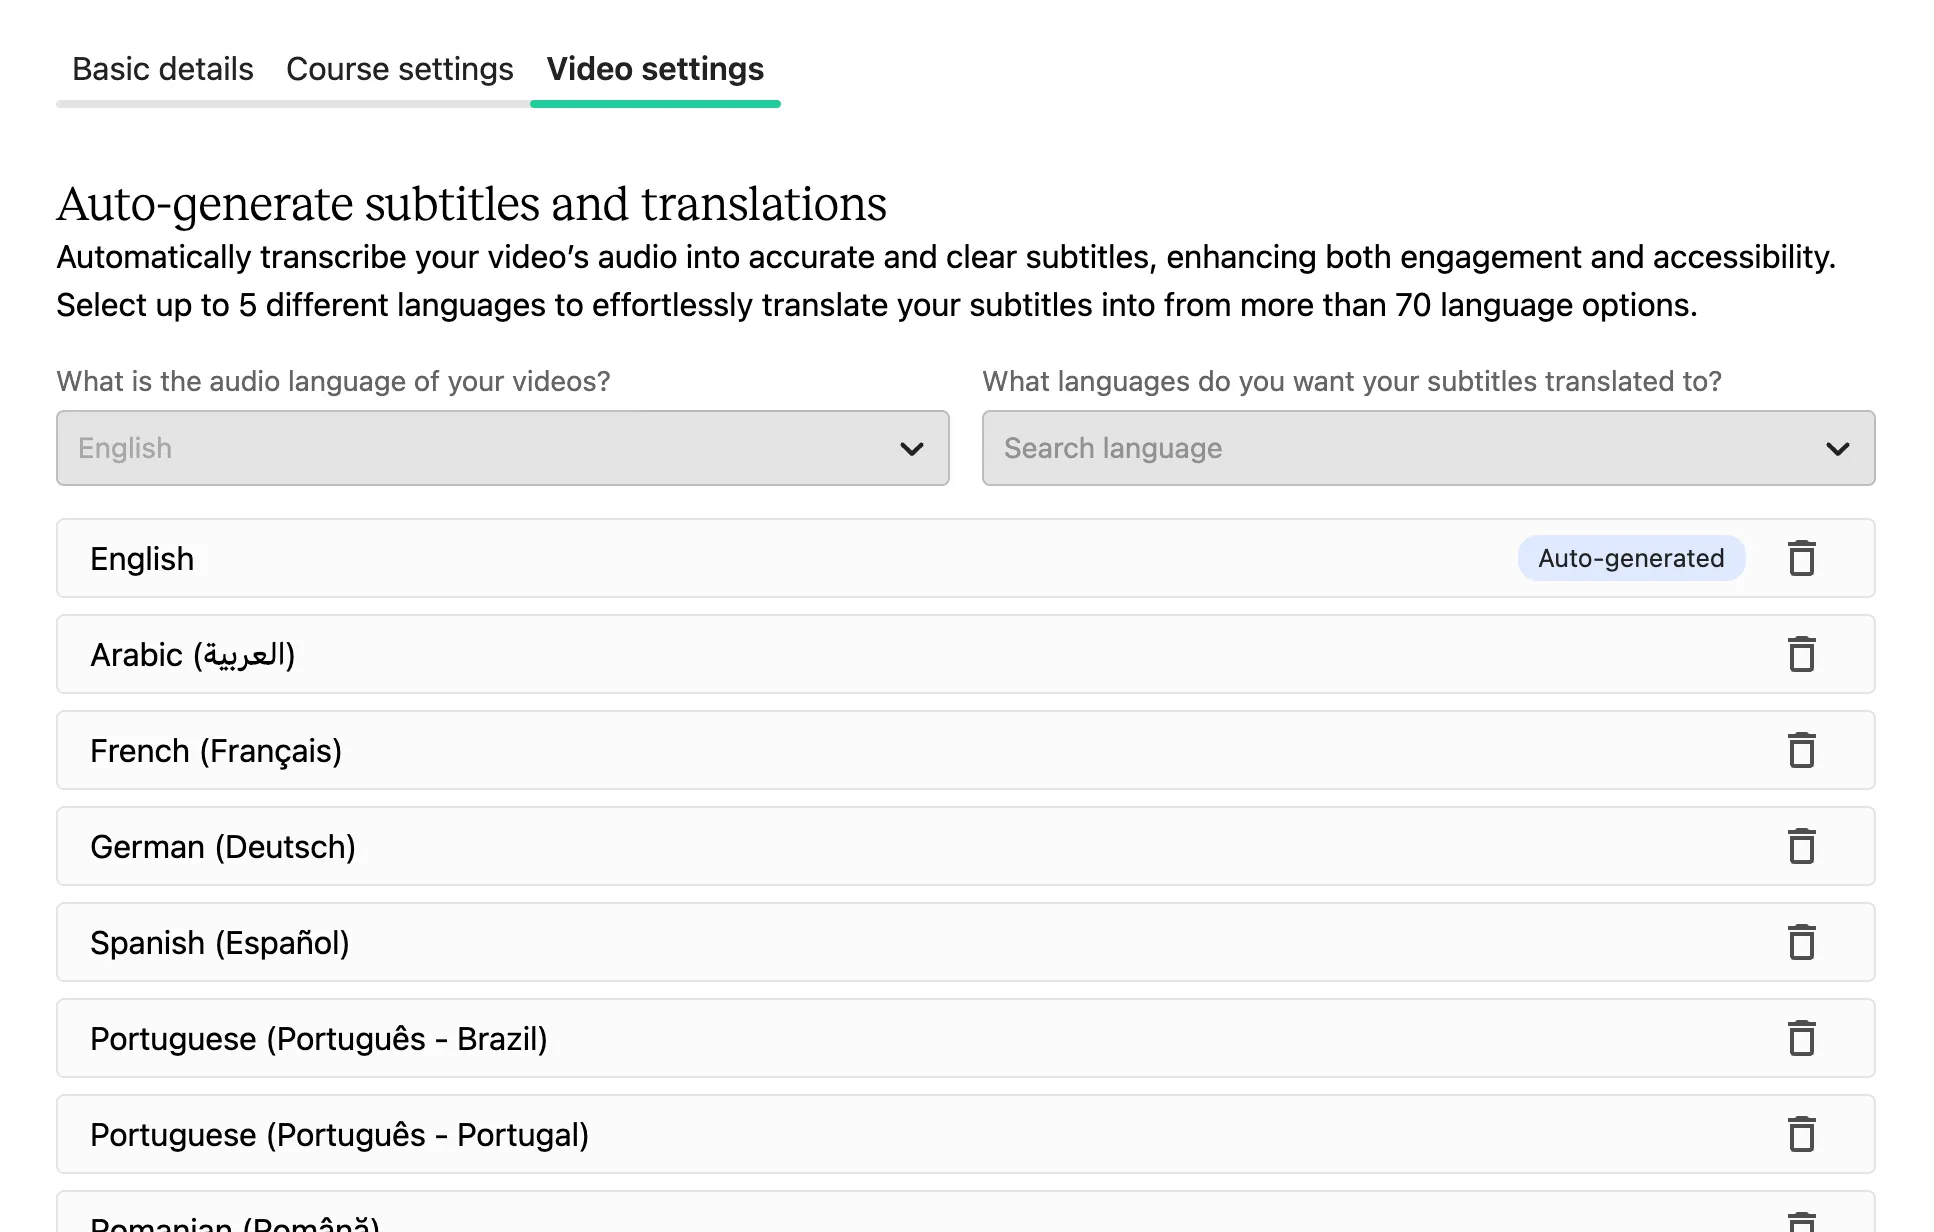Select the Portuguese (Português - Portugal) label

tap(340, 1135)
